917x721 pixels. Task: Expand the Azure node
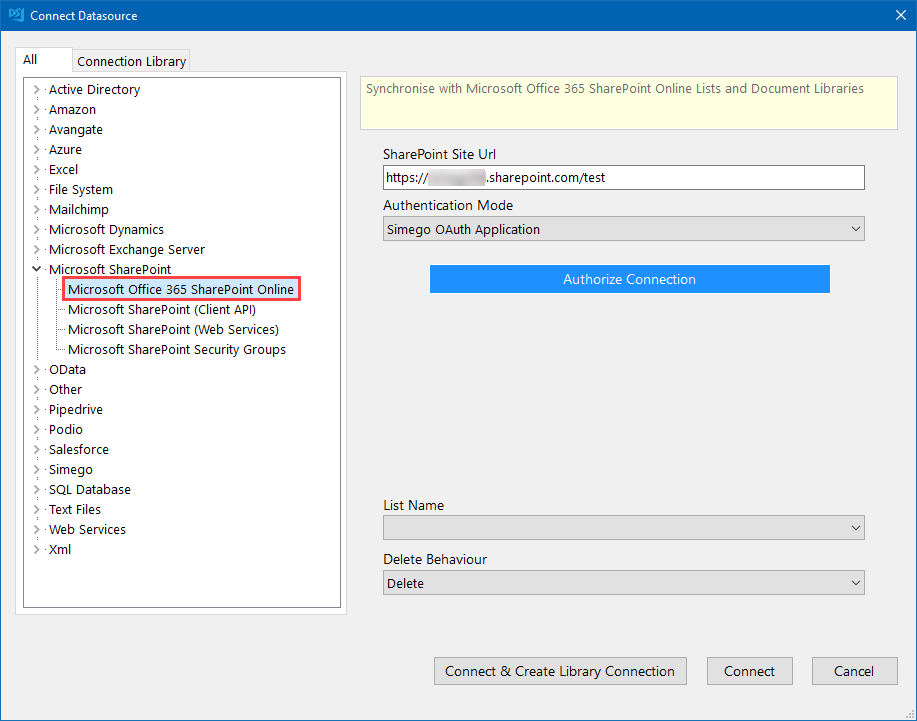tap(36, 150)
